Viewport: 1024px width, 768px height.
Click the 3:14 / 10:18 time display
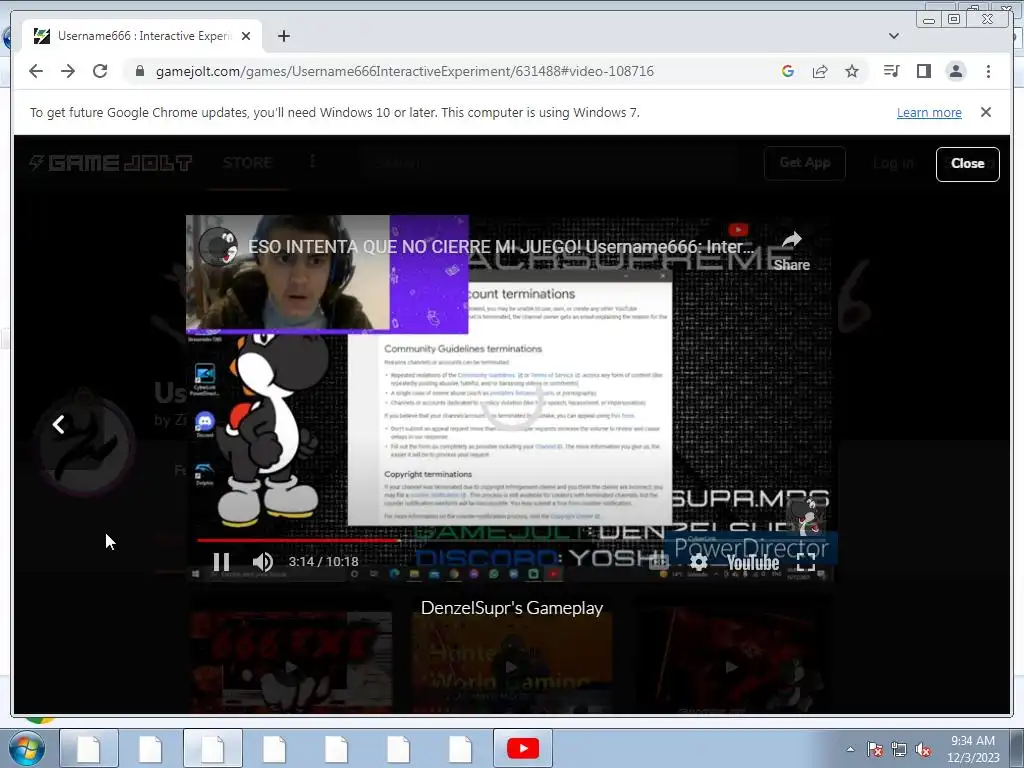(x=323, y=562)
